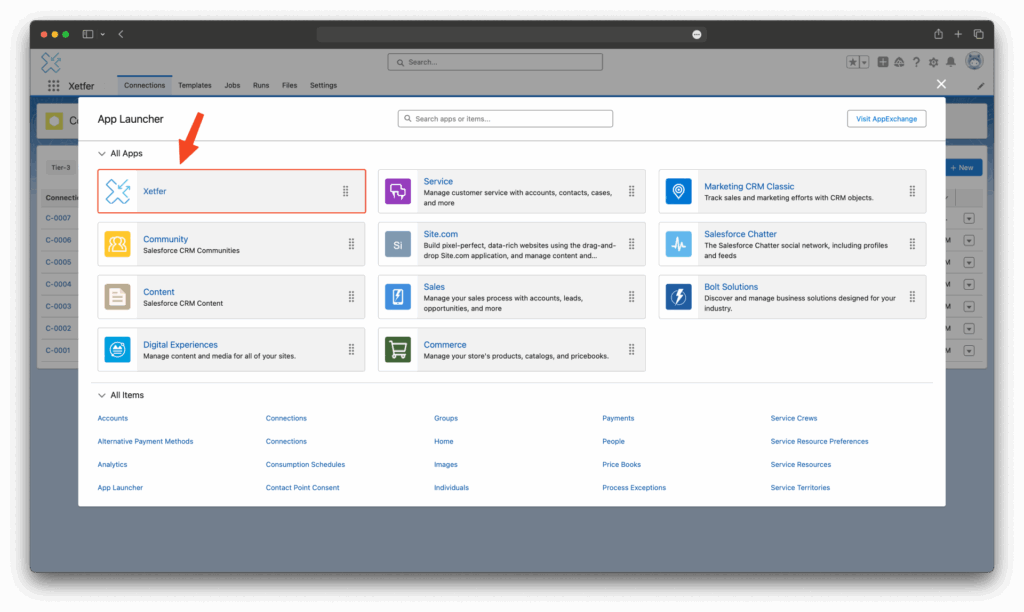Open the setup gear icon
This screenshot has width=1024, height=612.
(x=933, y=62)
